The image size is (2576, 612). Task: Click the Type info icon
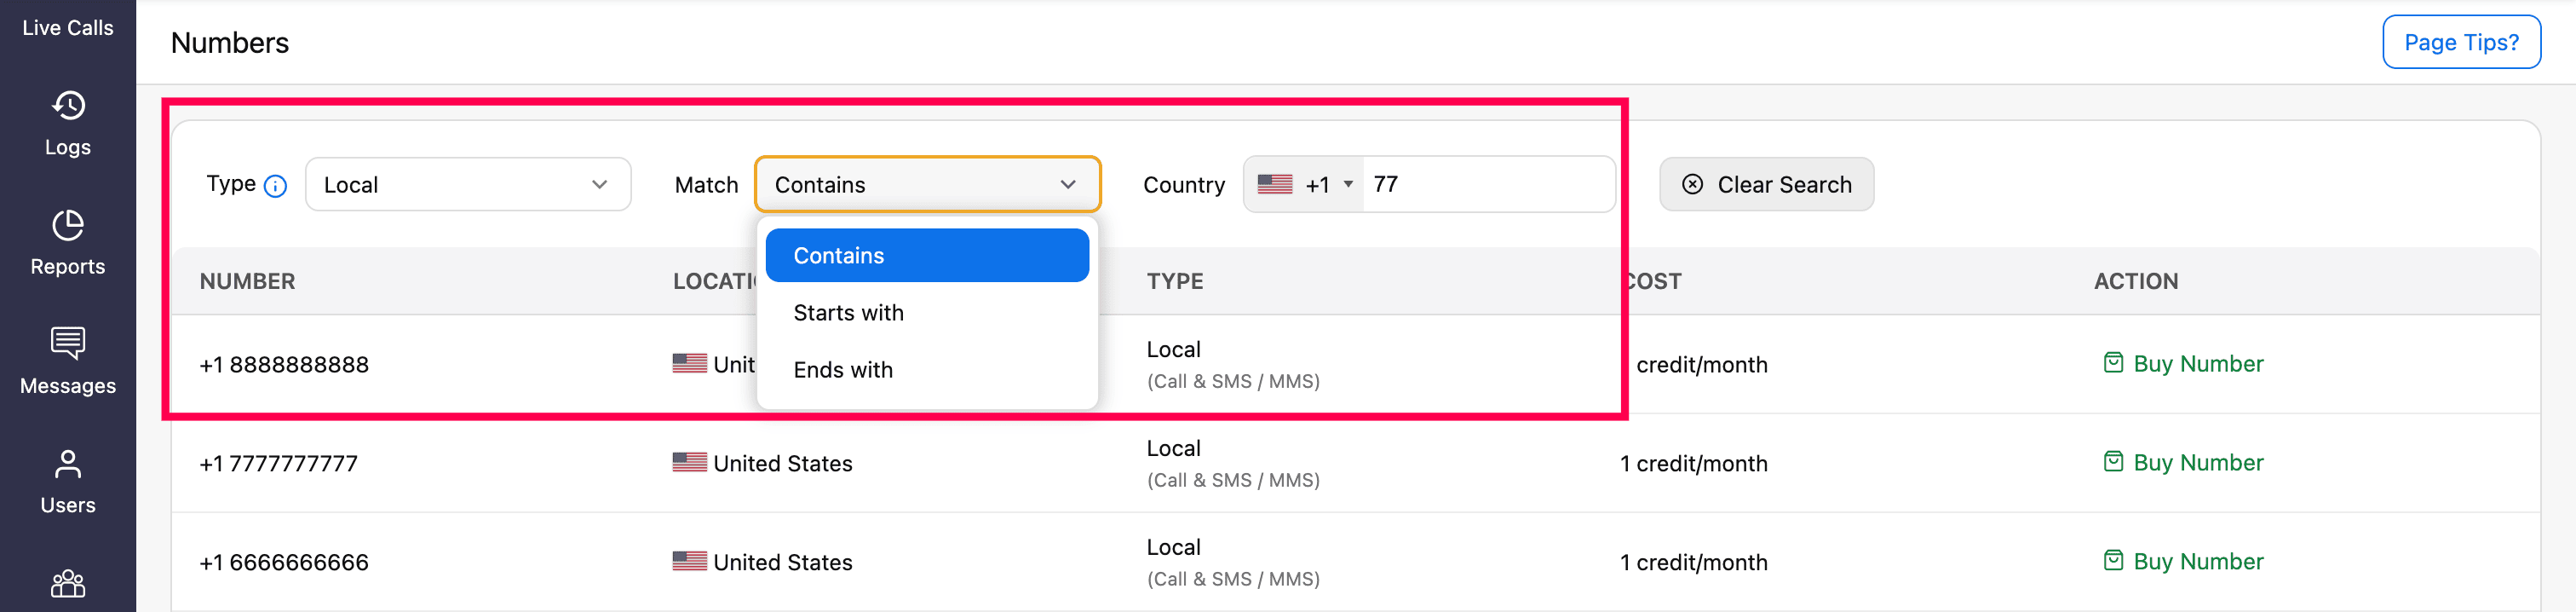tap(275, 186)
